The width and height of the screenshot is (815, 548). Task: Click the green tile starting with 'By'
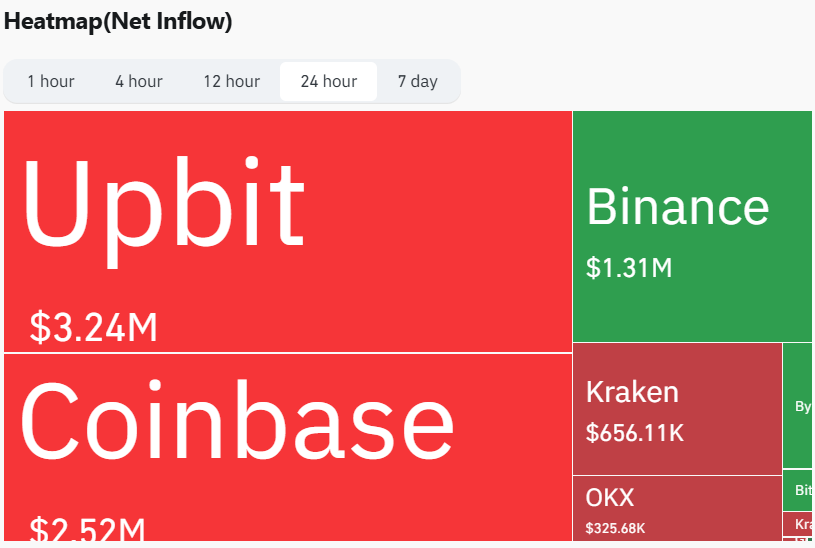pyautogui.click(x=797, y=406)
